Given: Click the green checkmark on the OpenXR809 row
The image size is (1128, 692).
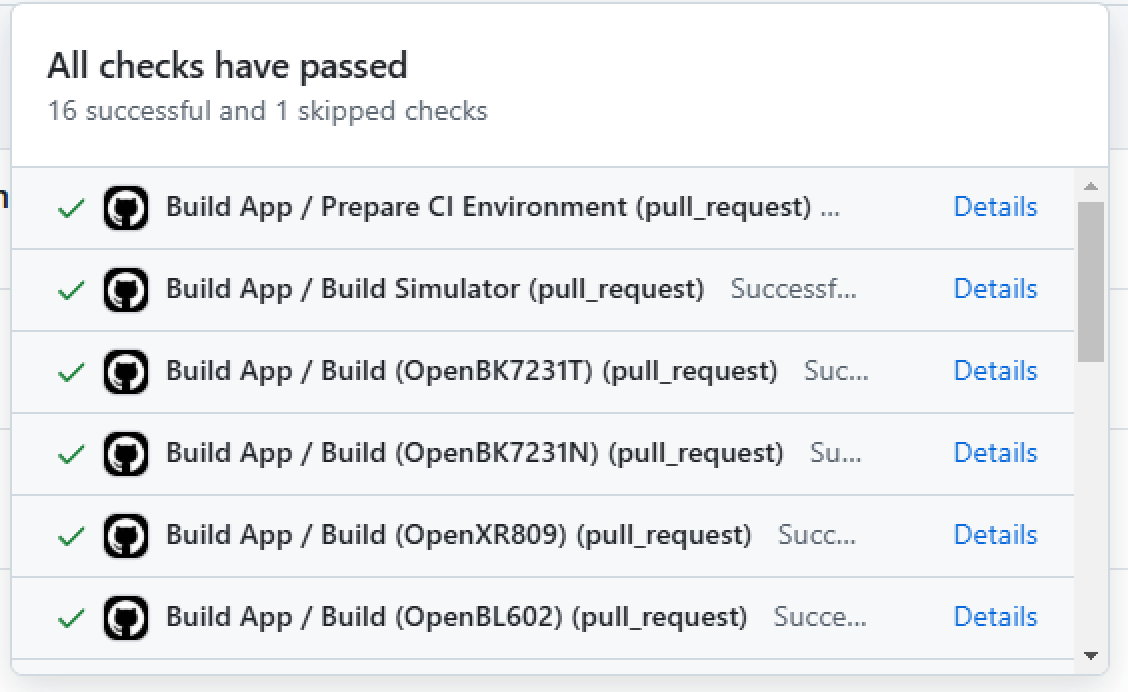Looking at the screenshot, I should point(69,535).
